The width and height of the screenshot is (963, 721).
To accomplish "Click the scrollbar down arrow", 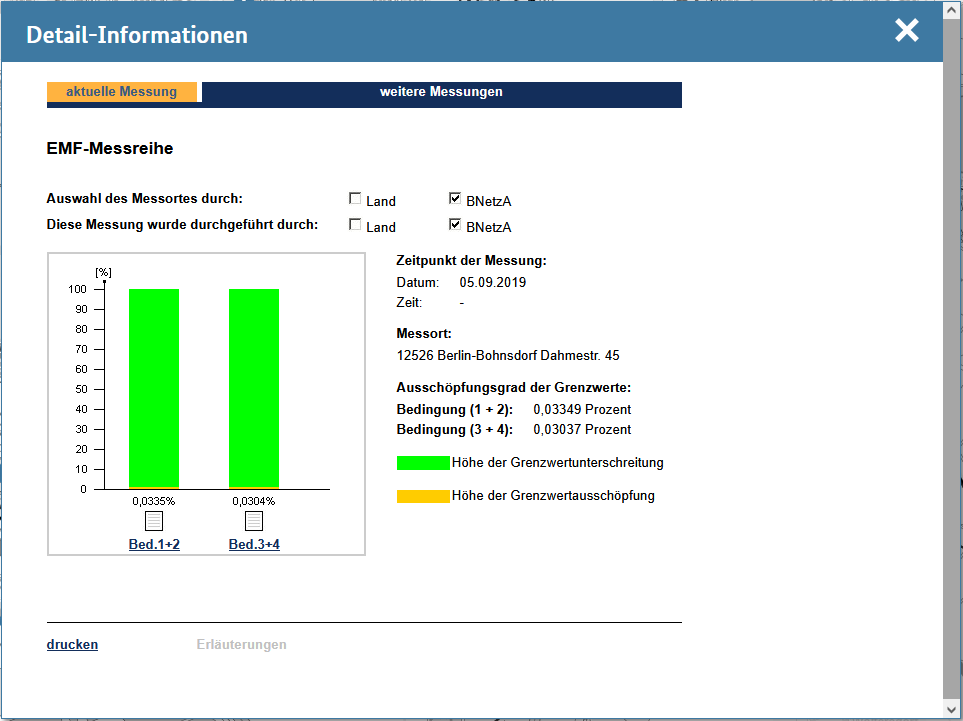I will (x=952, y=710).
